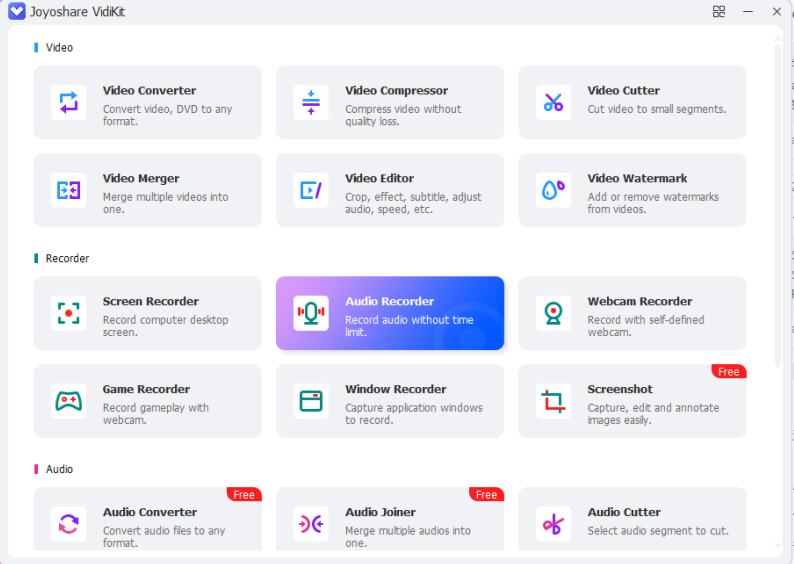This screenshot has height=564, width=794.
Task: Open Audio Converter via its title
Action: pyautogui.click(x=150, y=512)
